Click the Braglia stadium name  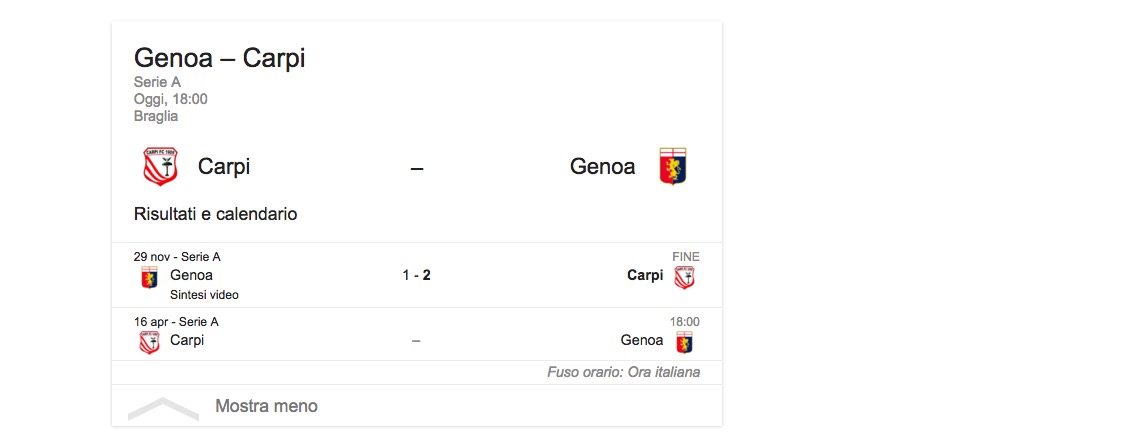pos(156,116)
